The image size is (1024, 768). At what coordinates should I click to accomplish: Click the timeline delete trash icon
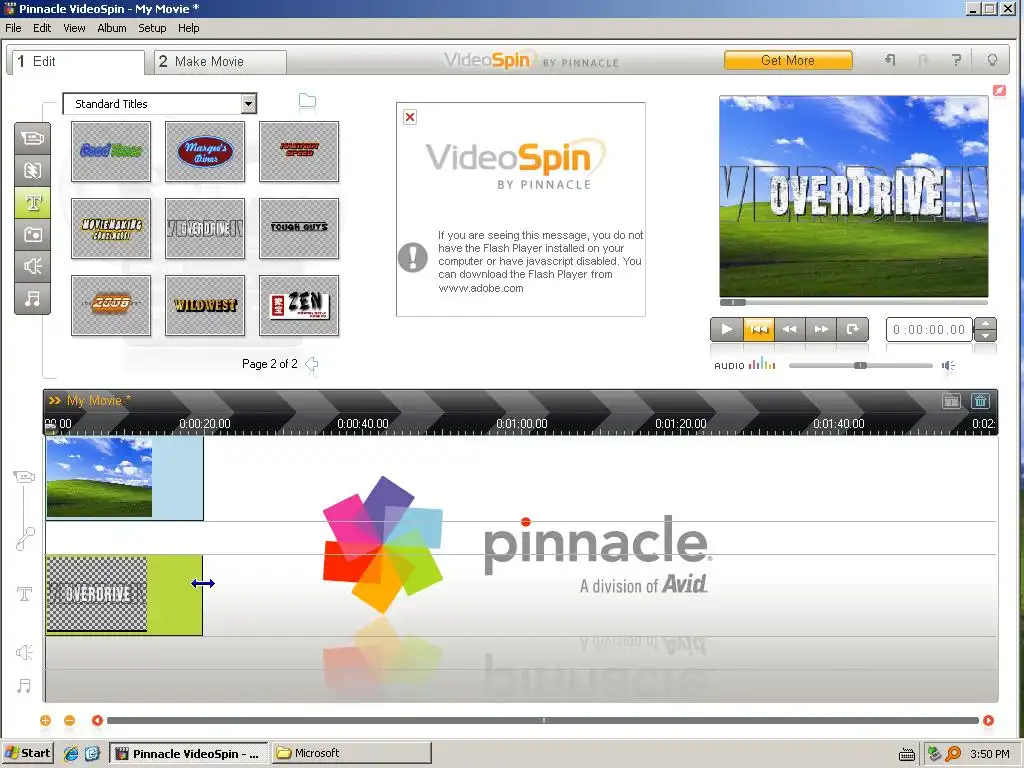980,400
